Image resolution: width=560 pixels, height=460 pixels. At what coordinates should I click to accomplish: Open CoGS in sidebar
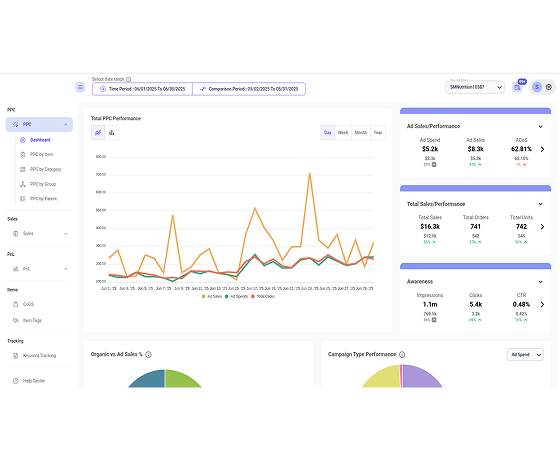tap(28, 304)
